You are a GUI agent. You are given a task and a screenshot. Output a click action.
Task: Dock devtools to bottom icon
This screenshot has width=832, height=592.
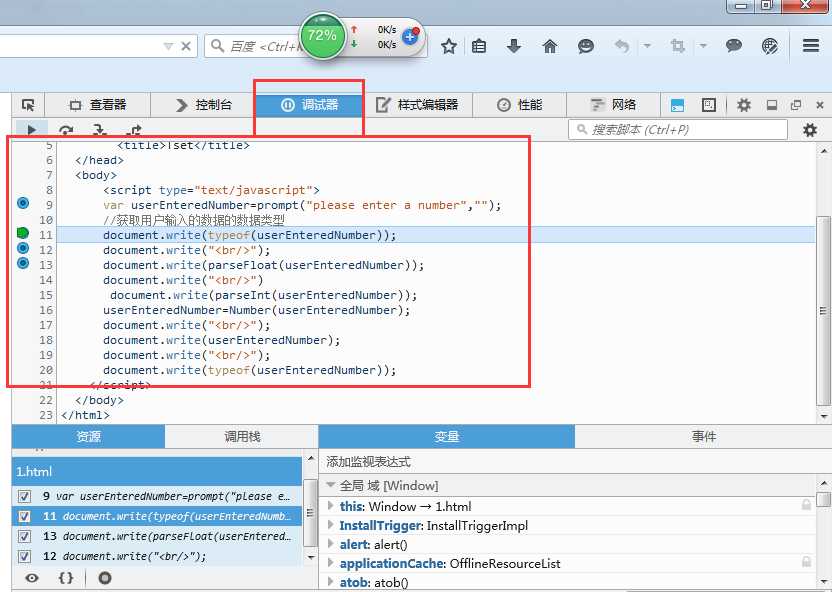[x=772, y=105]
